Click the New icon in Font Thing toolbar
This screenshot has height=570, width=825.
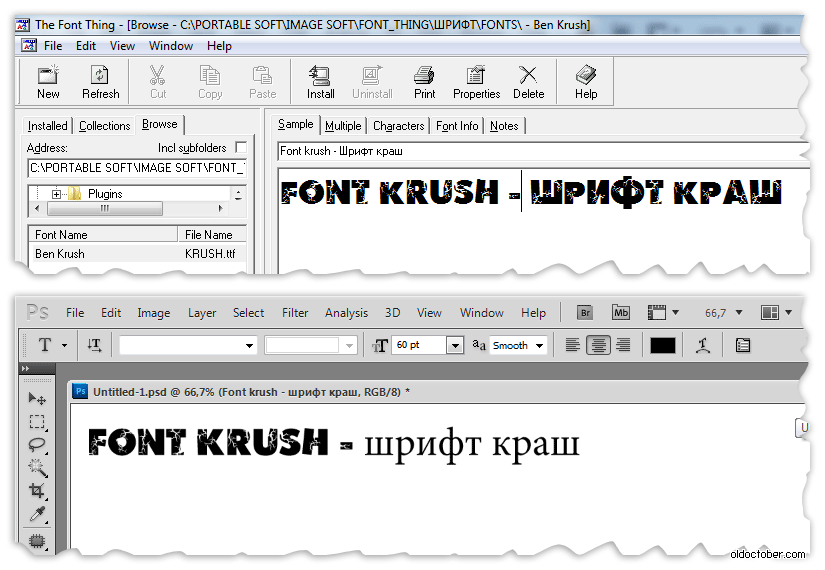(x=48, y=82)
